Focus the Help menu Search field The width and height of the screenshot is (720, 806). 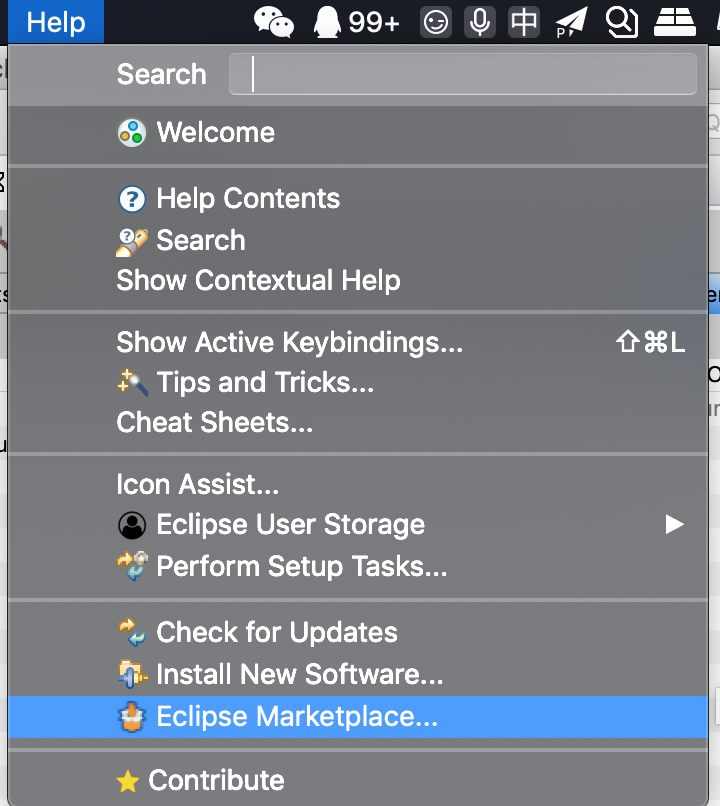pos(462,74)
